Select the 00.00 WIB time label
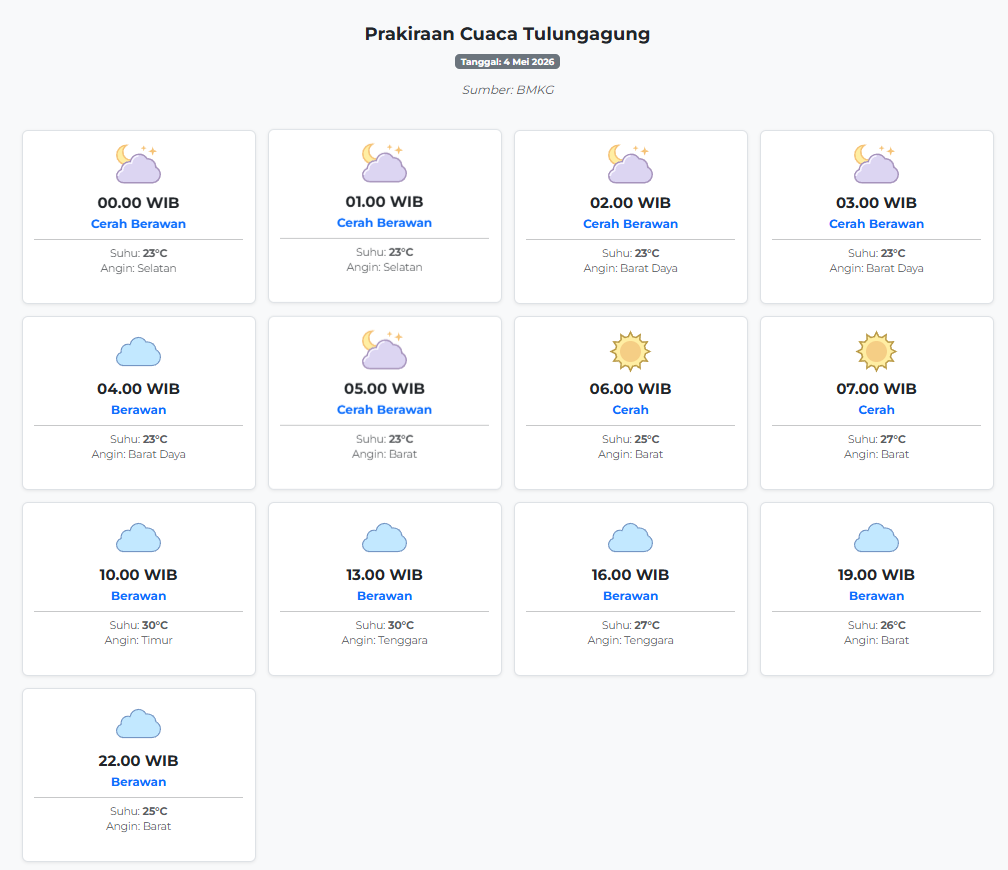 (138, 203)
